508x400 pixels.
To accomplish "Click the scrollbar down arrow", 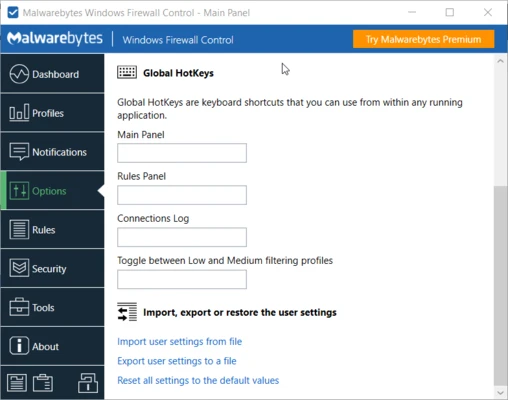I will (x=500, y=393).
